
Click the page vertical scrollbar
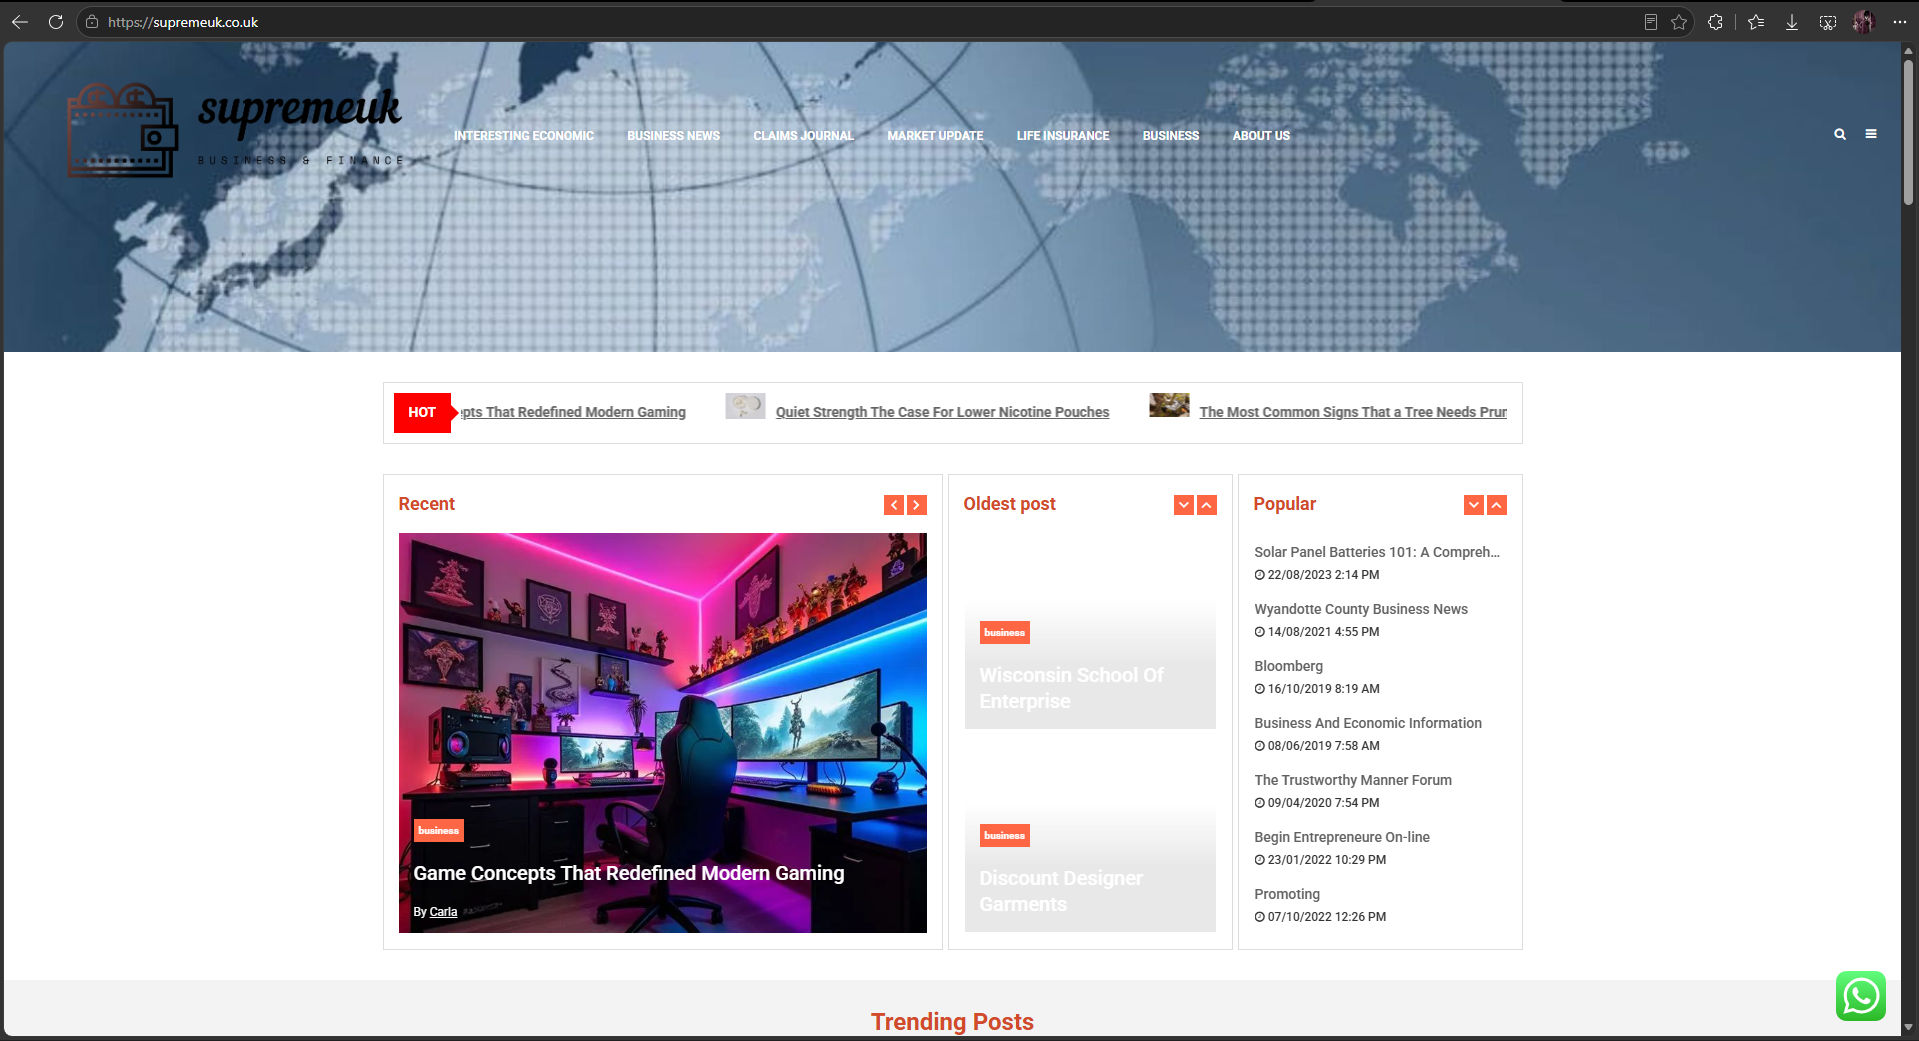click(1909, 130)
